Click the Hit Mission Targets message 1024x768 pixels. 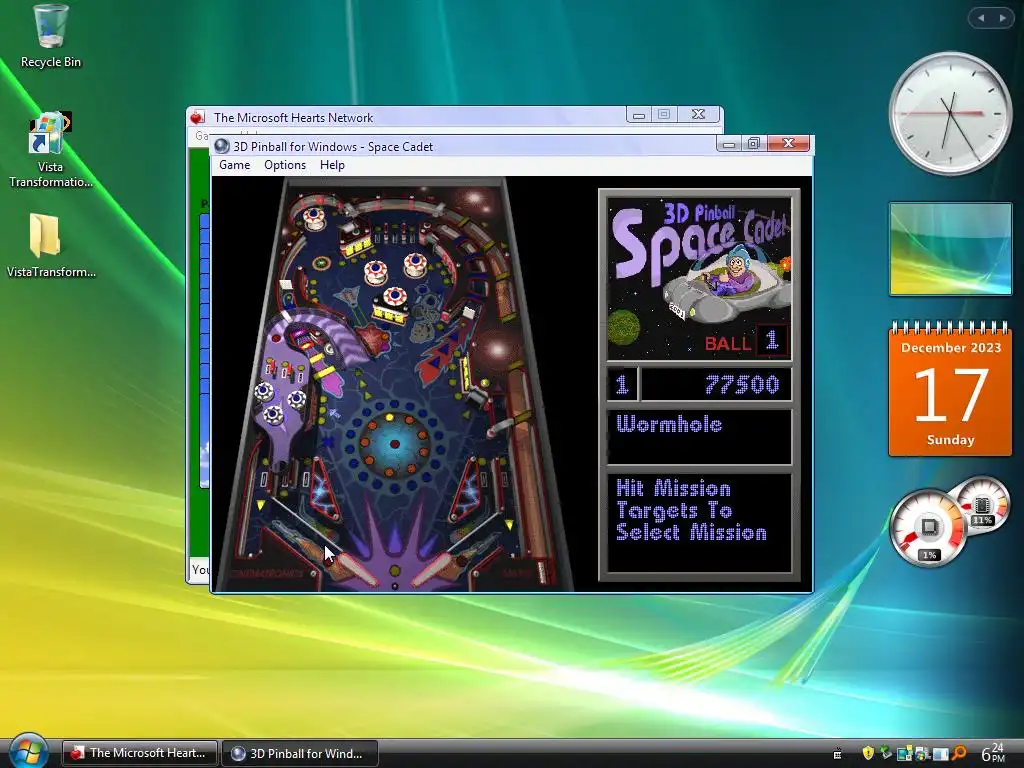[x=691, y=510]
